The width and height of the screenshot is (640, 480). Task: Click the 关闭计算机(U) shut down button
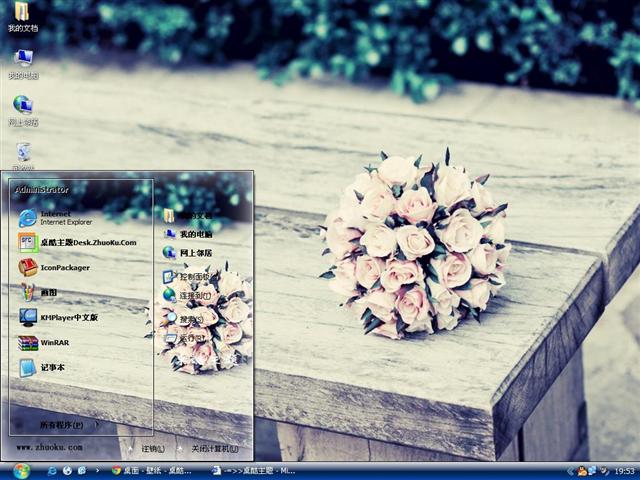208,449
